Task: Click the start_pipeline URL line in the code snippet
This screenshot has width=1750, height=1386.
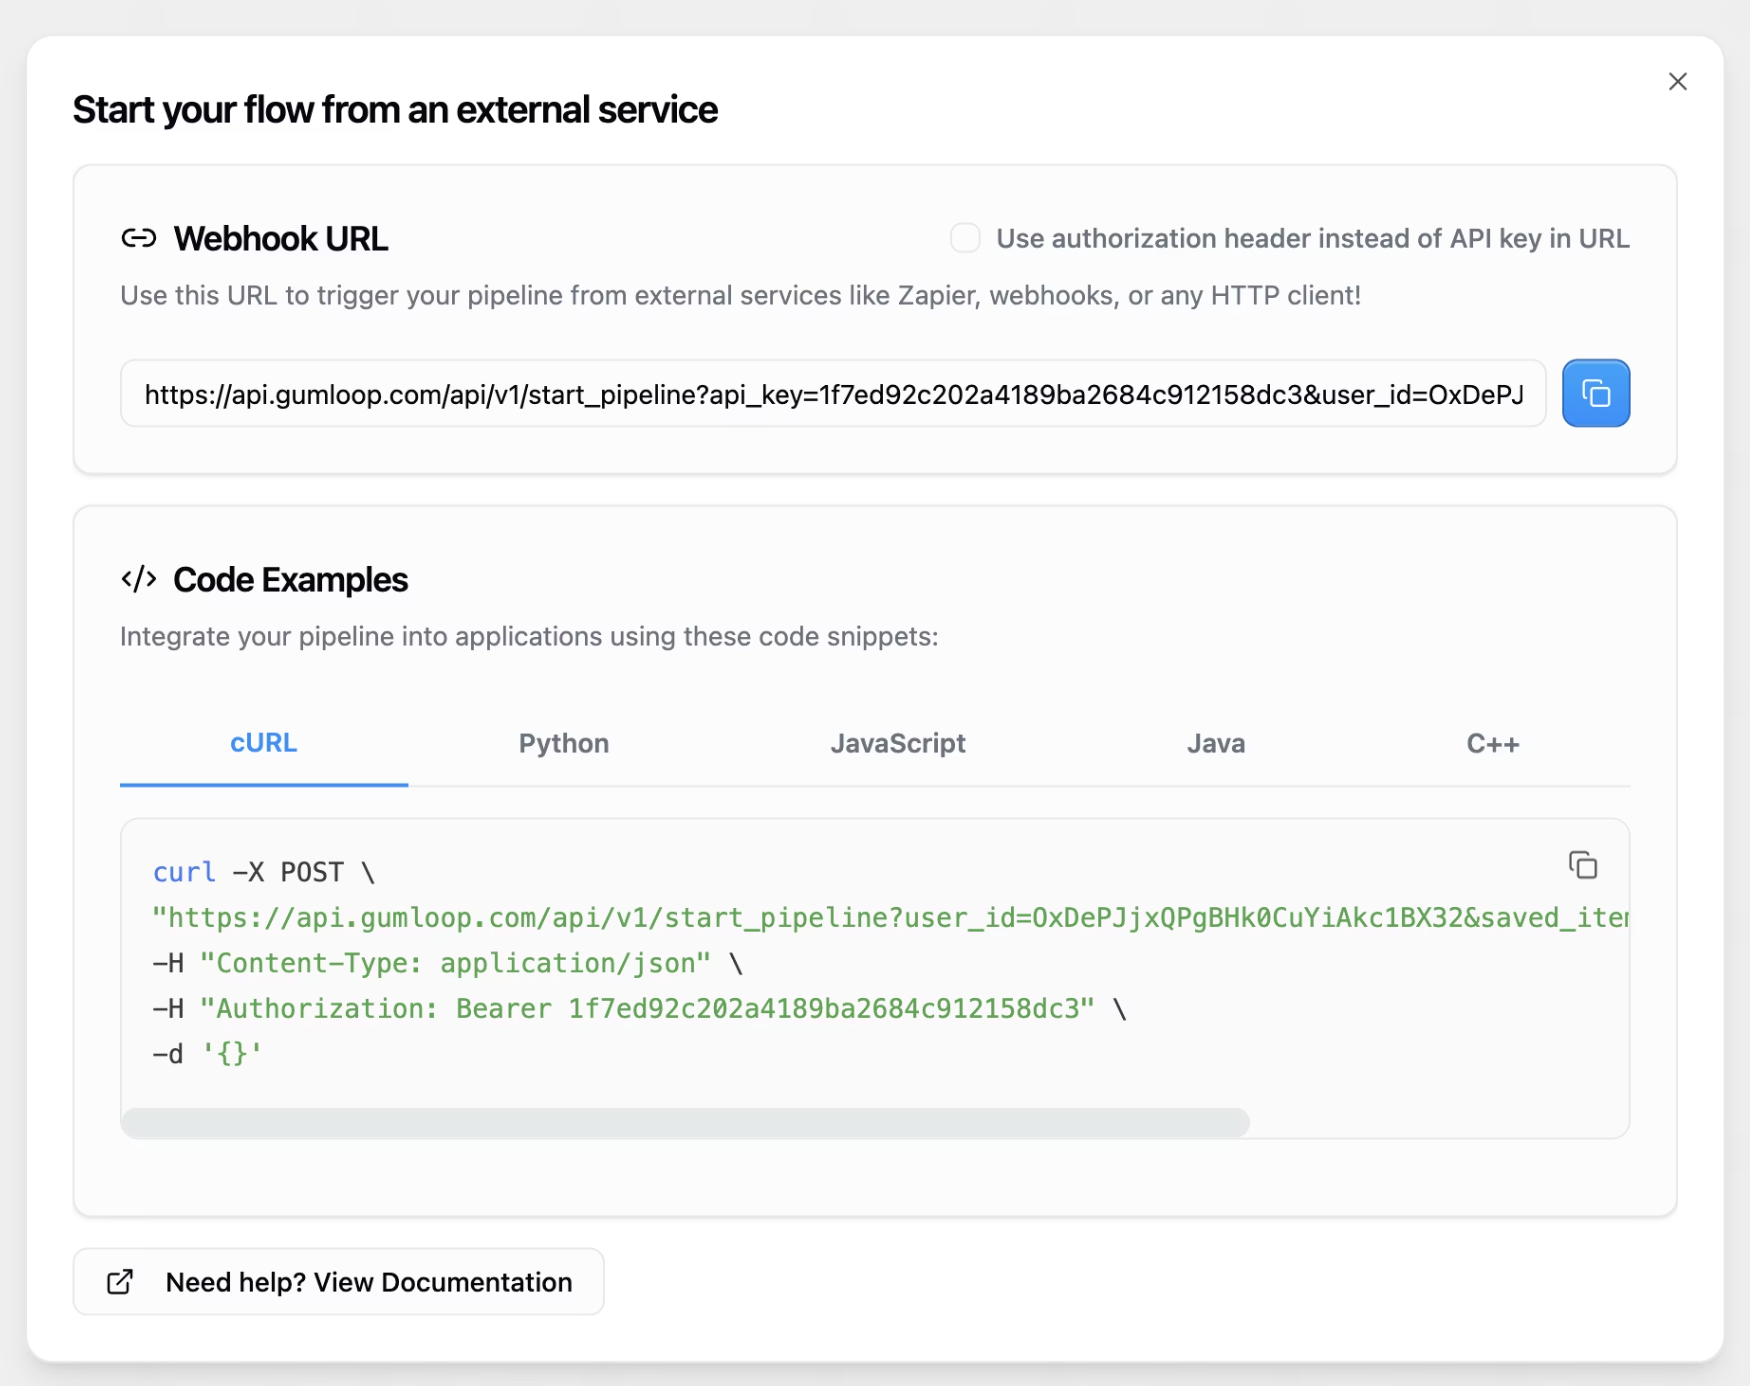Action: (x=890, y=918)
